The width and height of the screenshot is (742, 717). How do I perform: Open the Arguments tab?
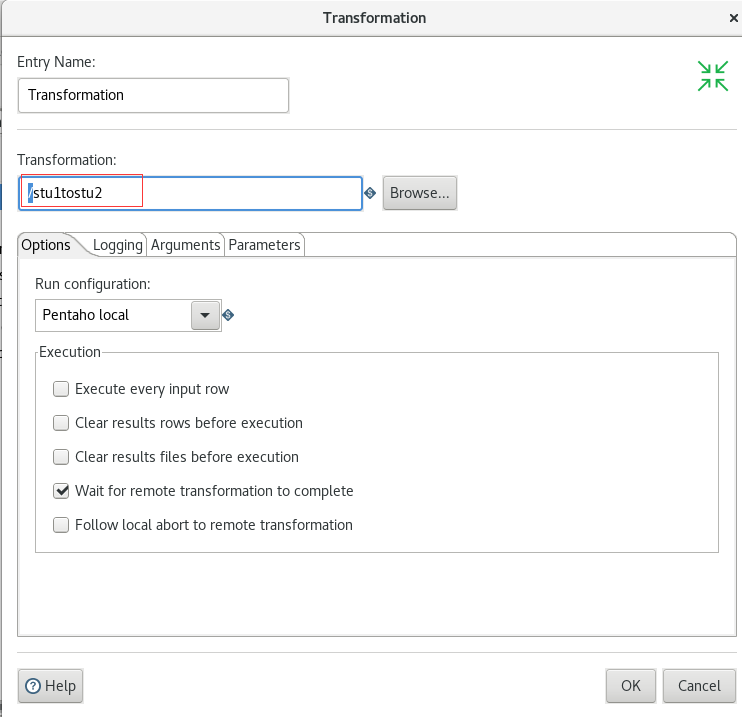(x=186, y=245)
